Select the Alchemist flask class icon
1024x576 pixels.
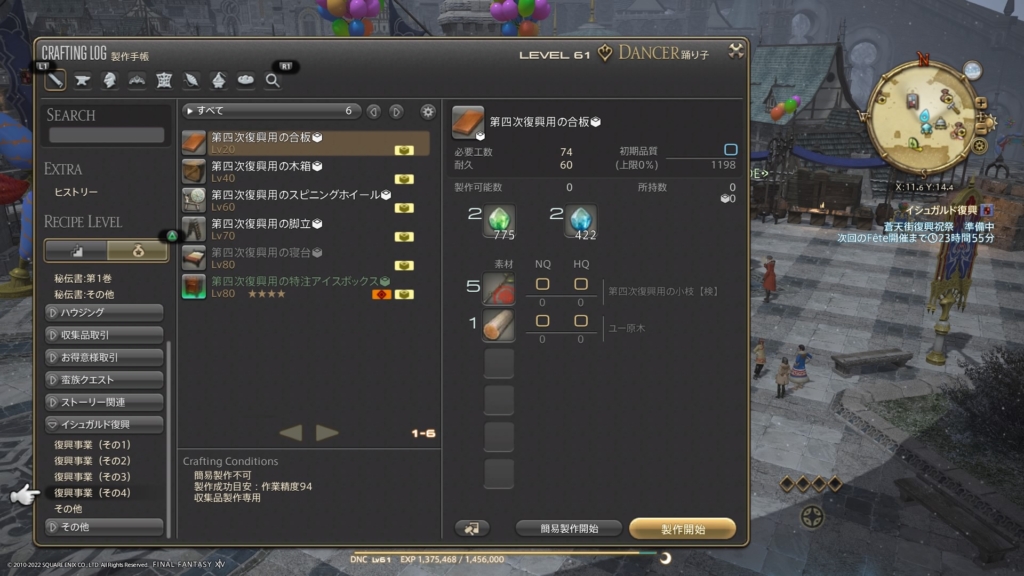tap(218, 80)
